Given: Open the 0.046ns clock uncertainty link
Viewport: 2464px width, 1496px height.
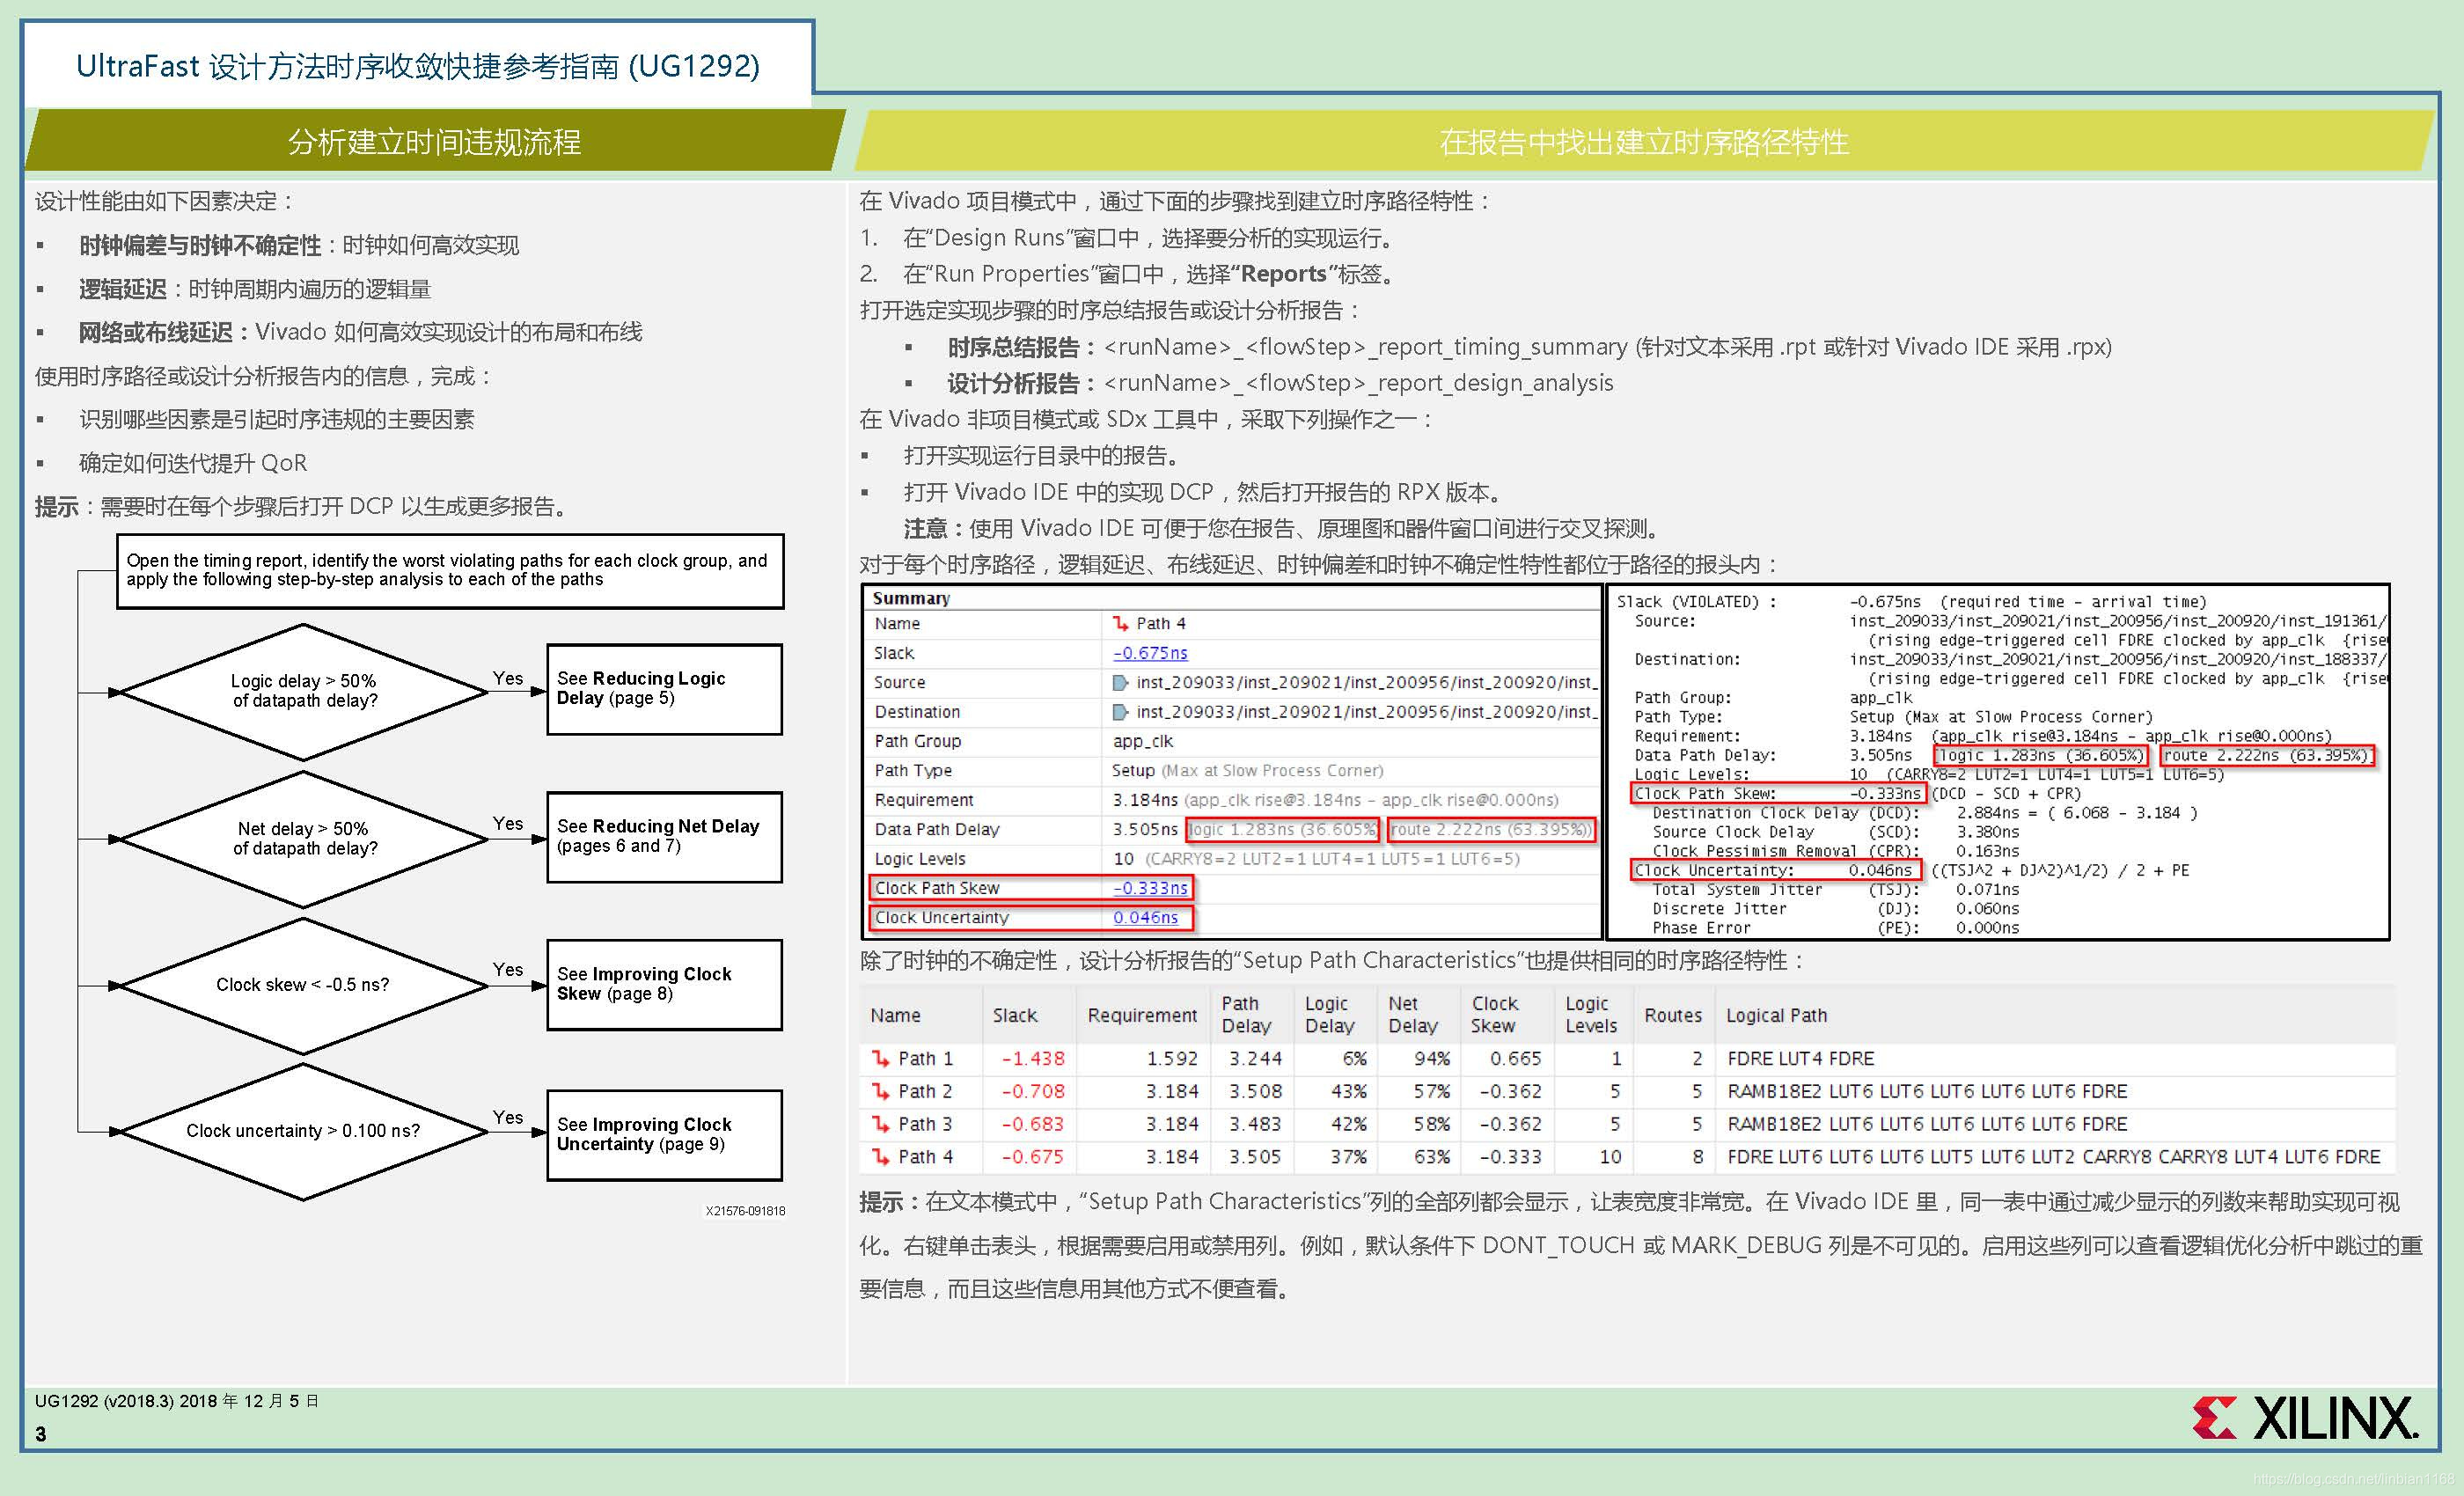Looking at the screenshot, I should (x=1145, y=917).
